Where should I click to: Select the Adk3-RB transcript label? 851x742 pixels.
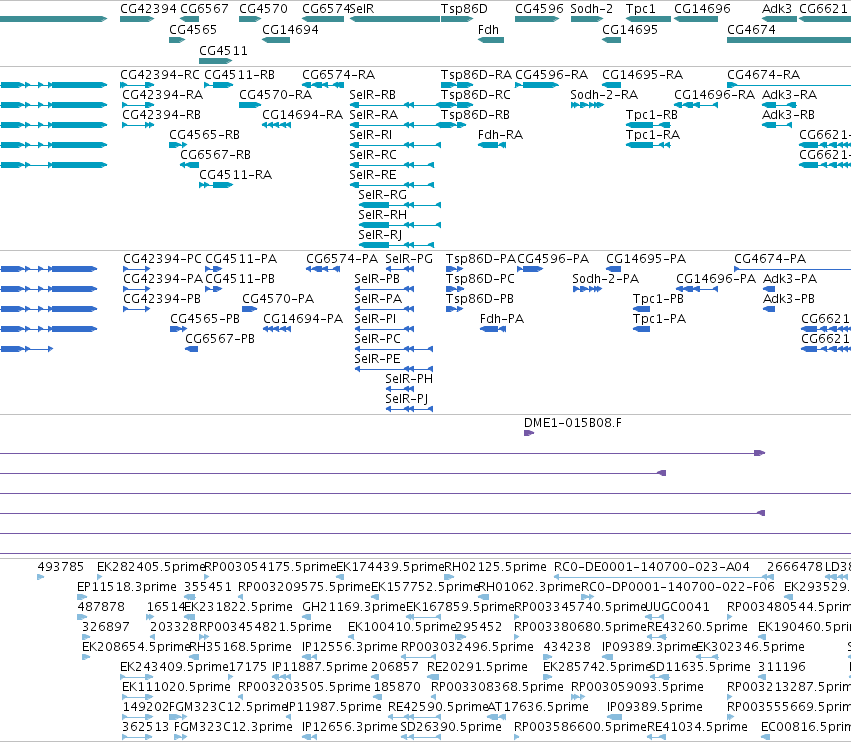pos(788,115)
